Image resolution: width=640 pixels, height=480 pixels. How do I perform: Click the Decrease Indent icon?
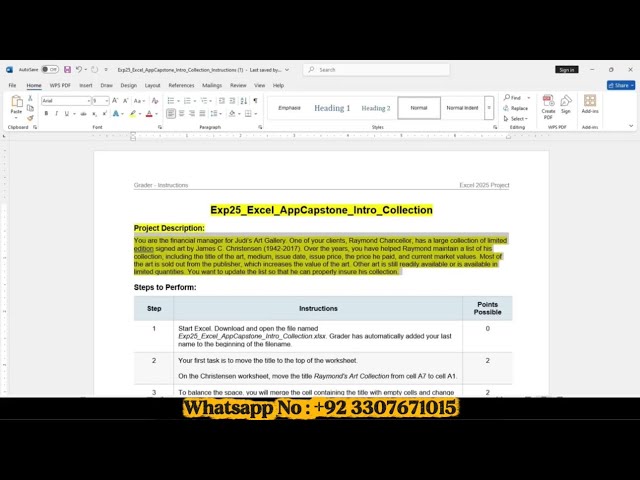[222, 101]
